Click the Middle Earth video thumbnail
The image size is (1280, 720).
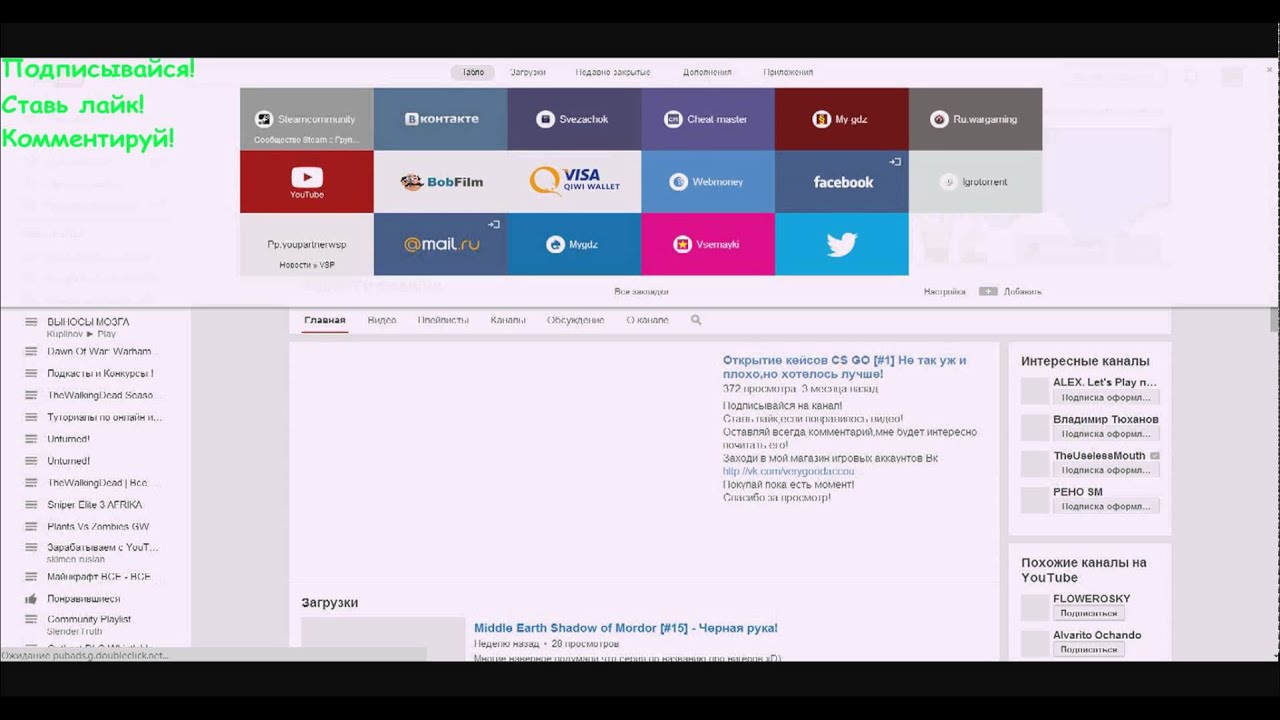point(383,639)
